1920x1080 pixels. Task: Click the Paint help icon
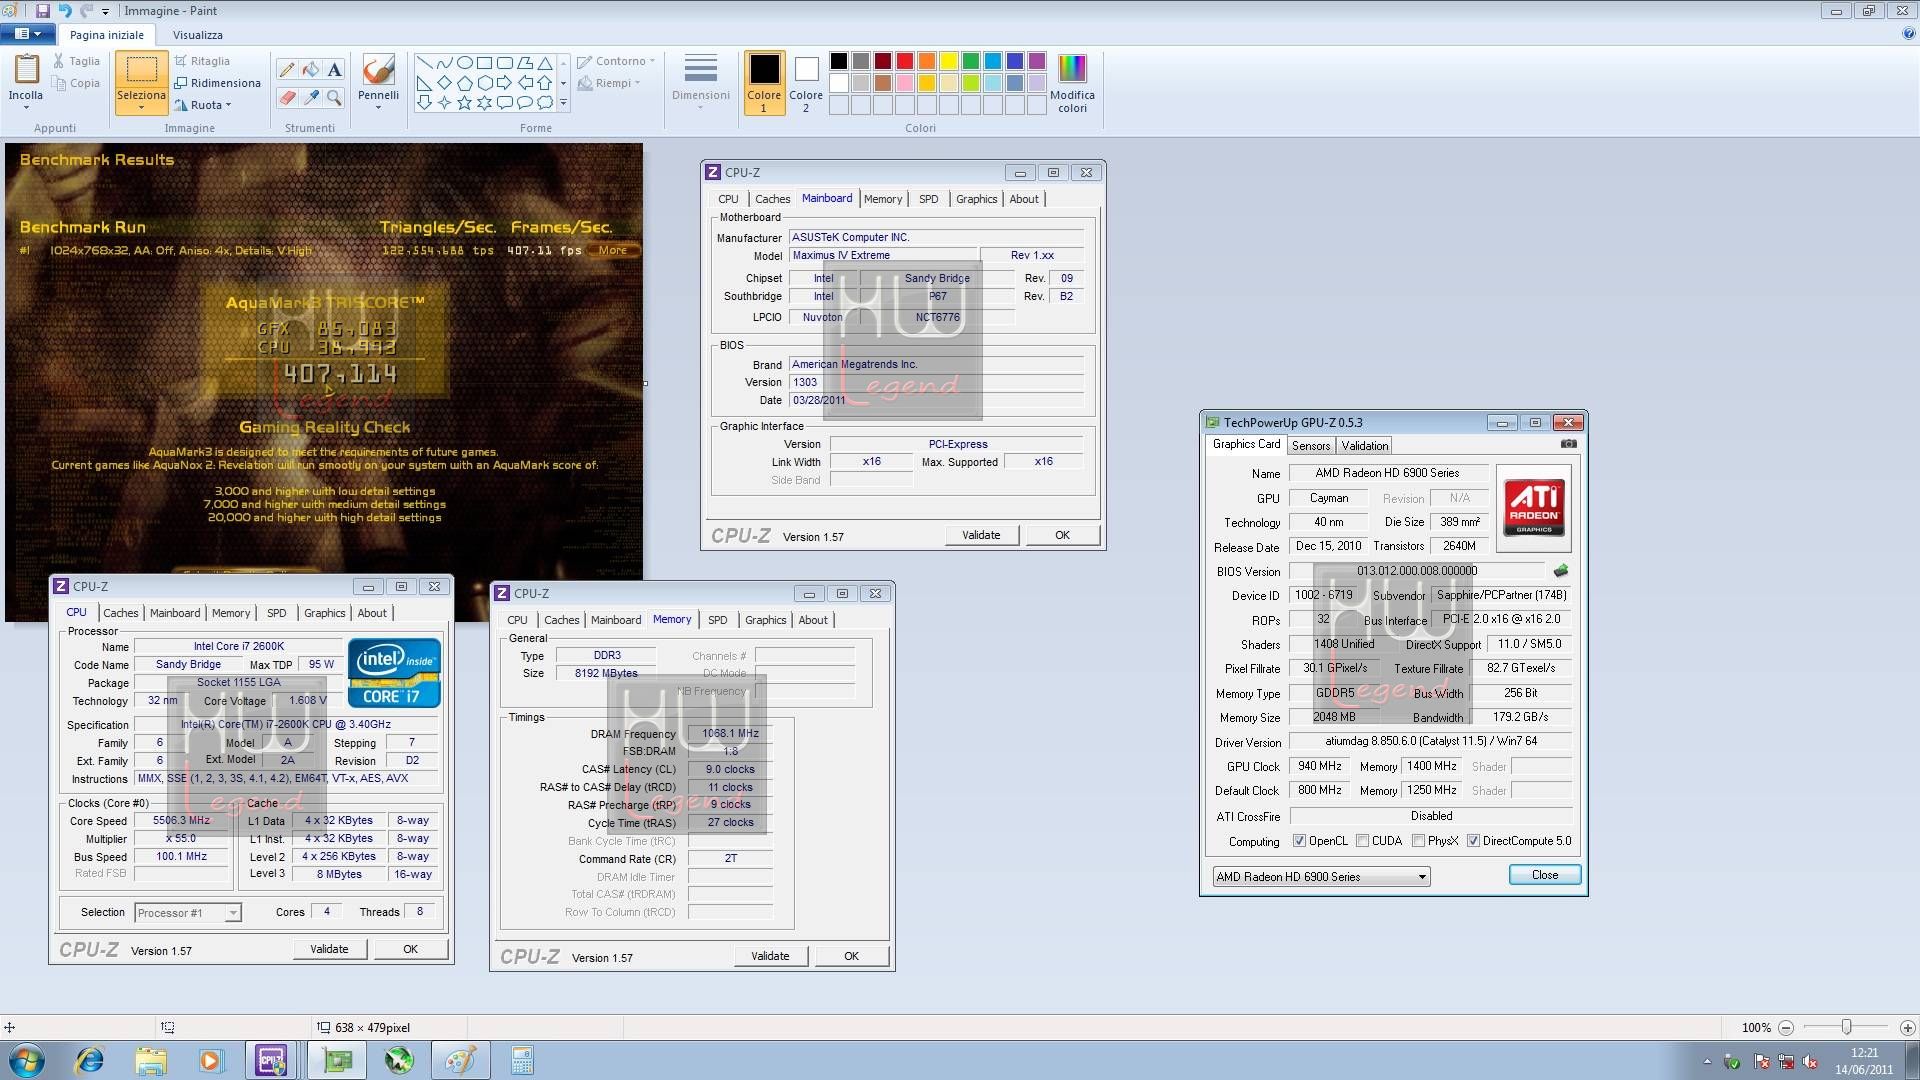coord(1909,34)
